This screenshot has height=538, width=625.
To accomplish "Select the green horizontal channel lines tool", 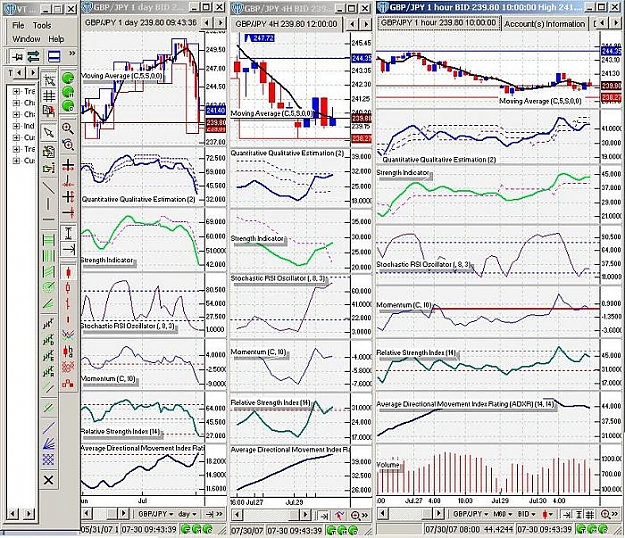I will [49, 240].
